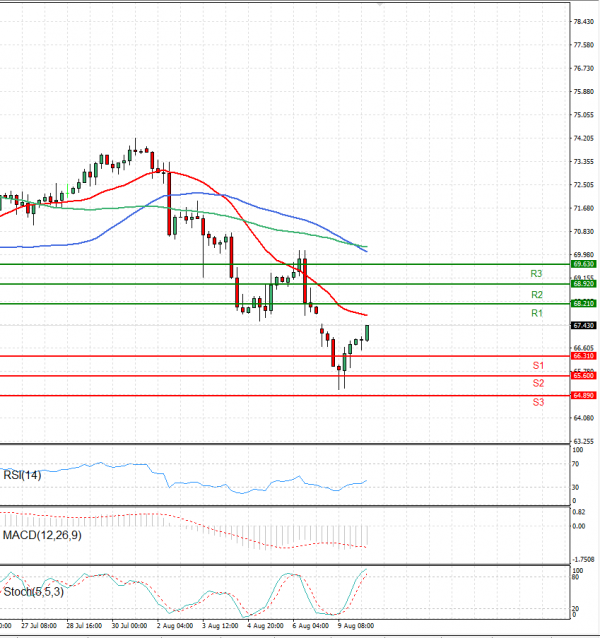Click the 2 Aug 04:00 time label

click(x=175, y=626)
